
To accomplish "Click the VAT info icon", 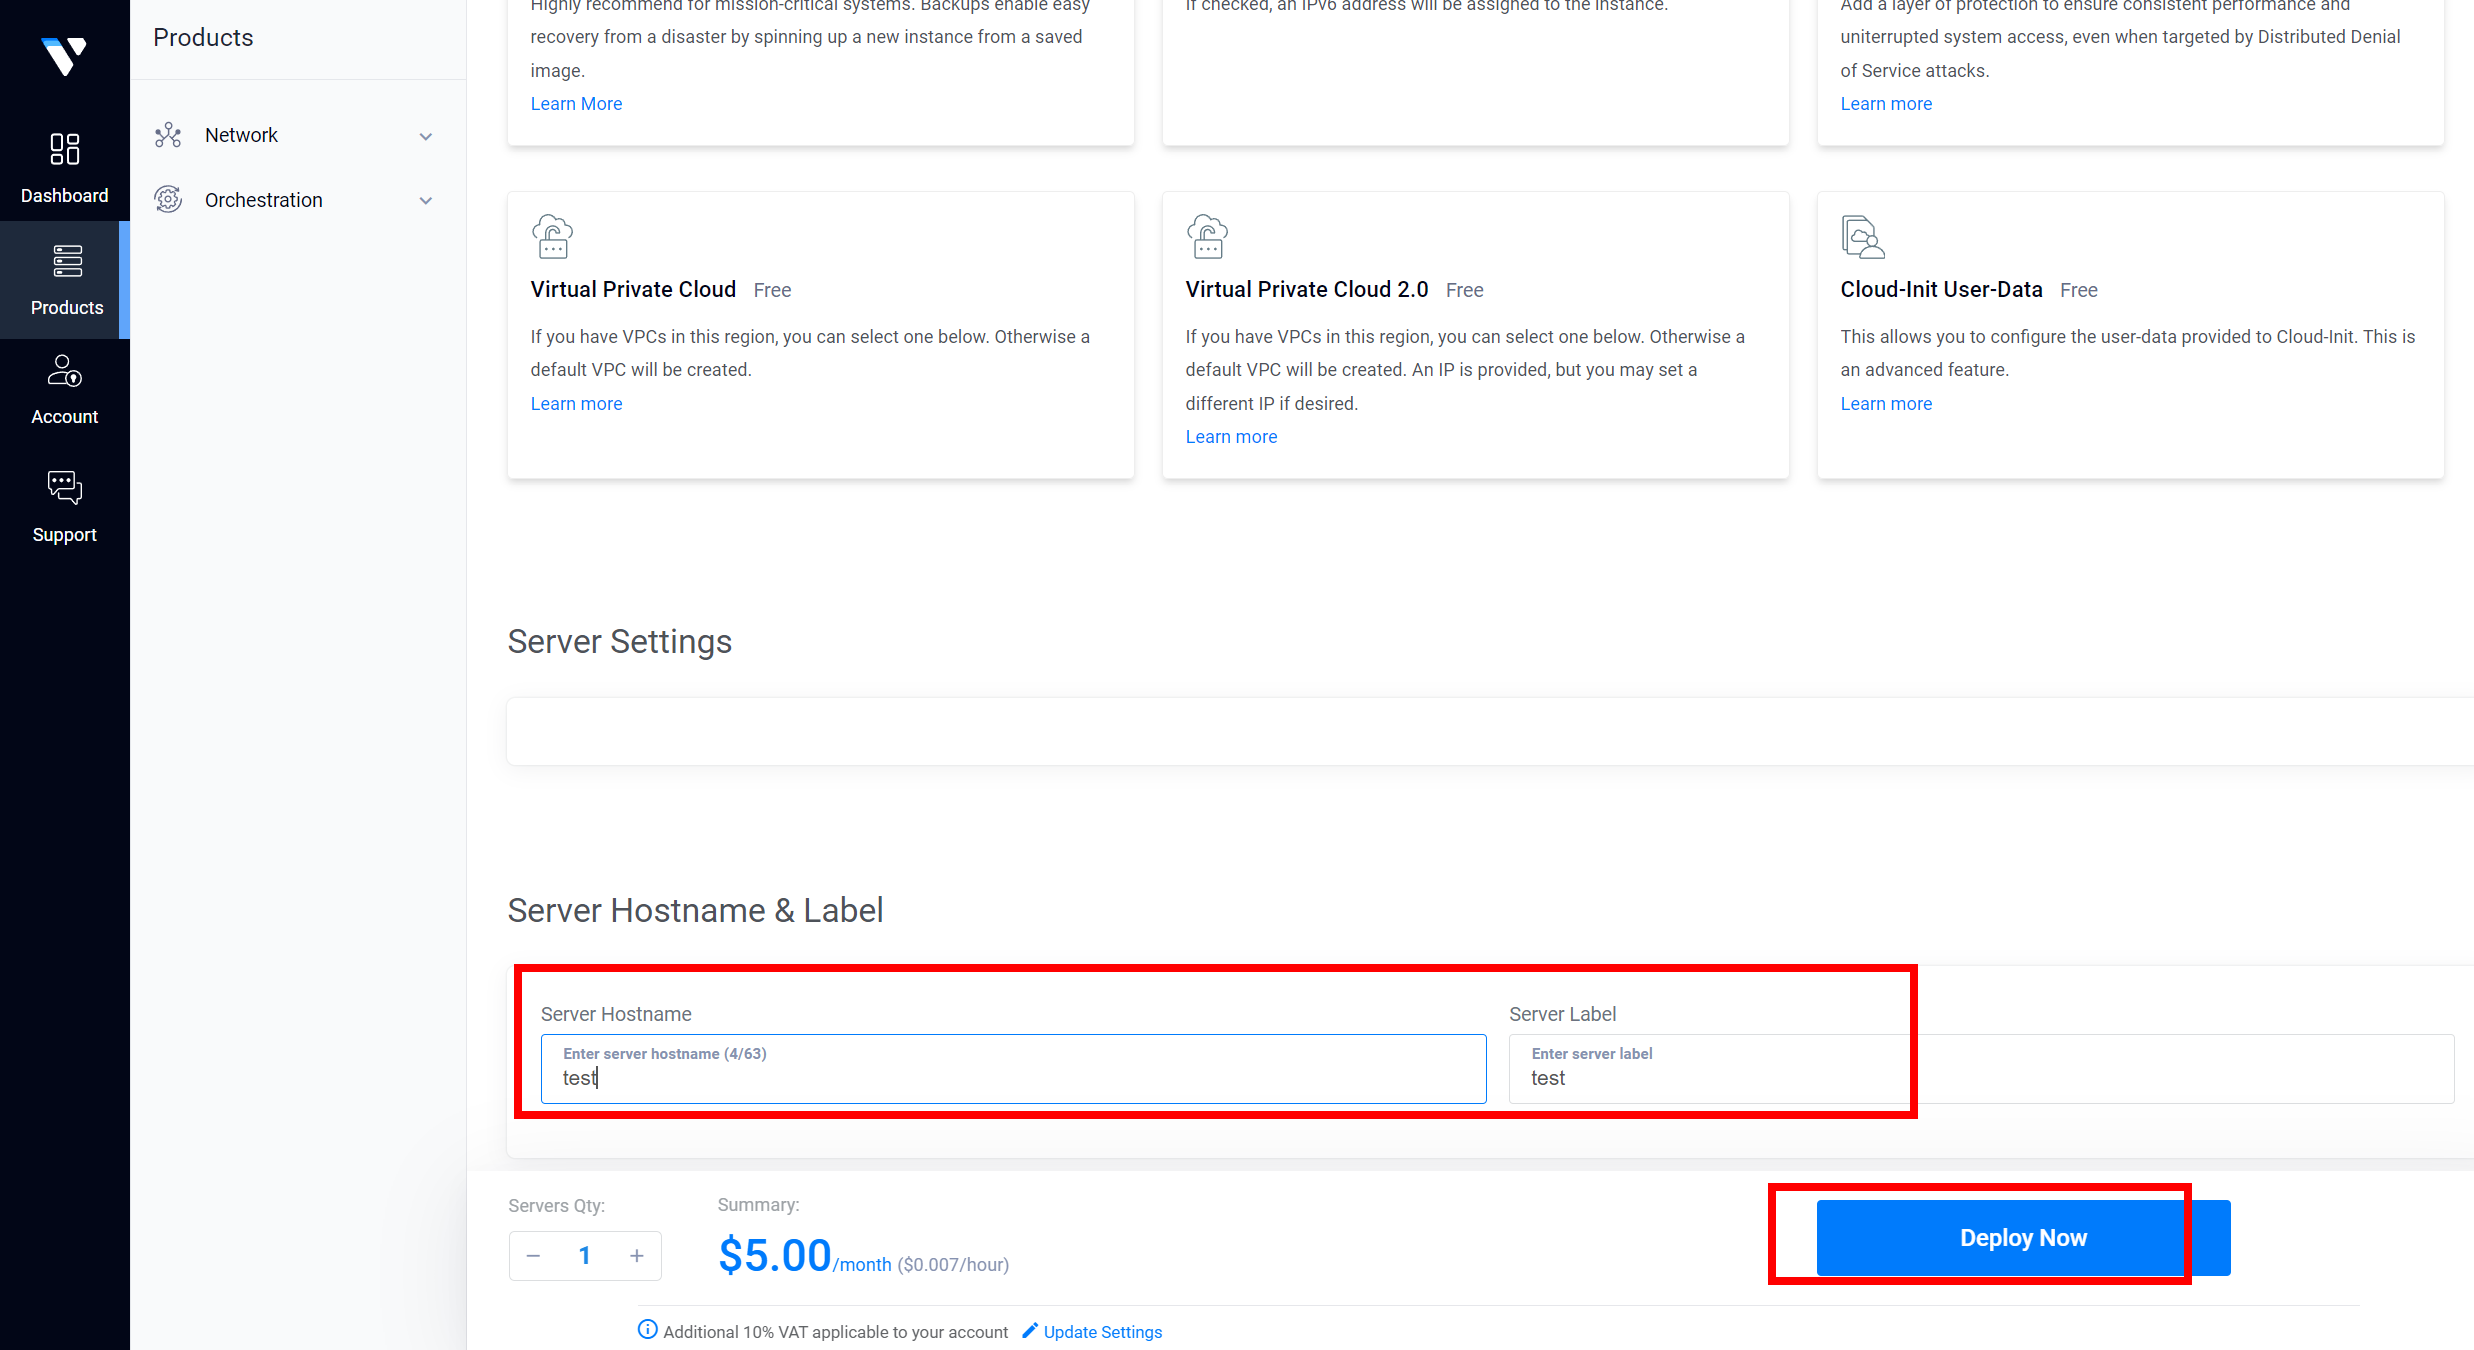I will 647,1329.
